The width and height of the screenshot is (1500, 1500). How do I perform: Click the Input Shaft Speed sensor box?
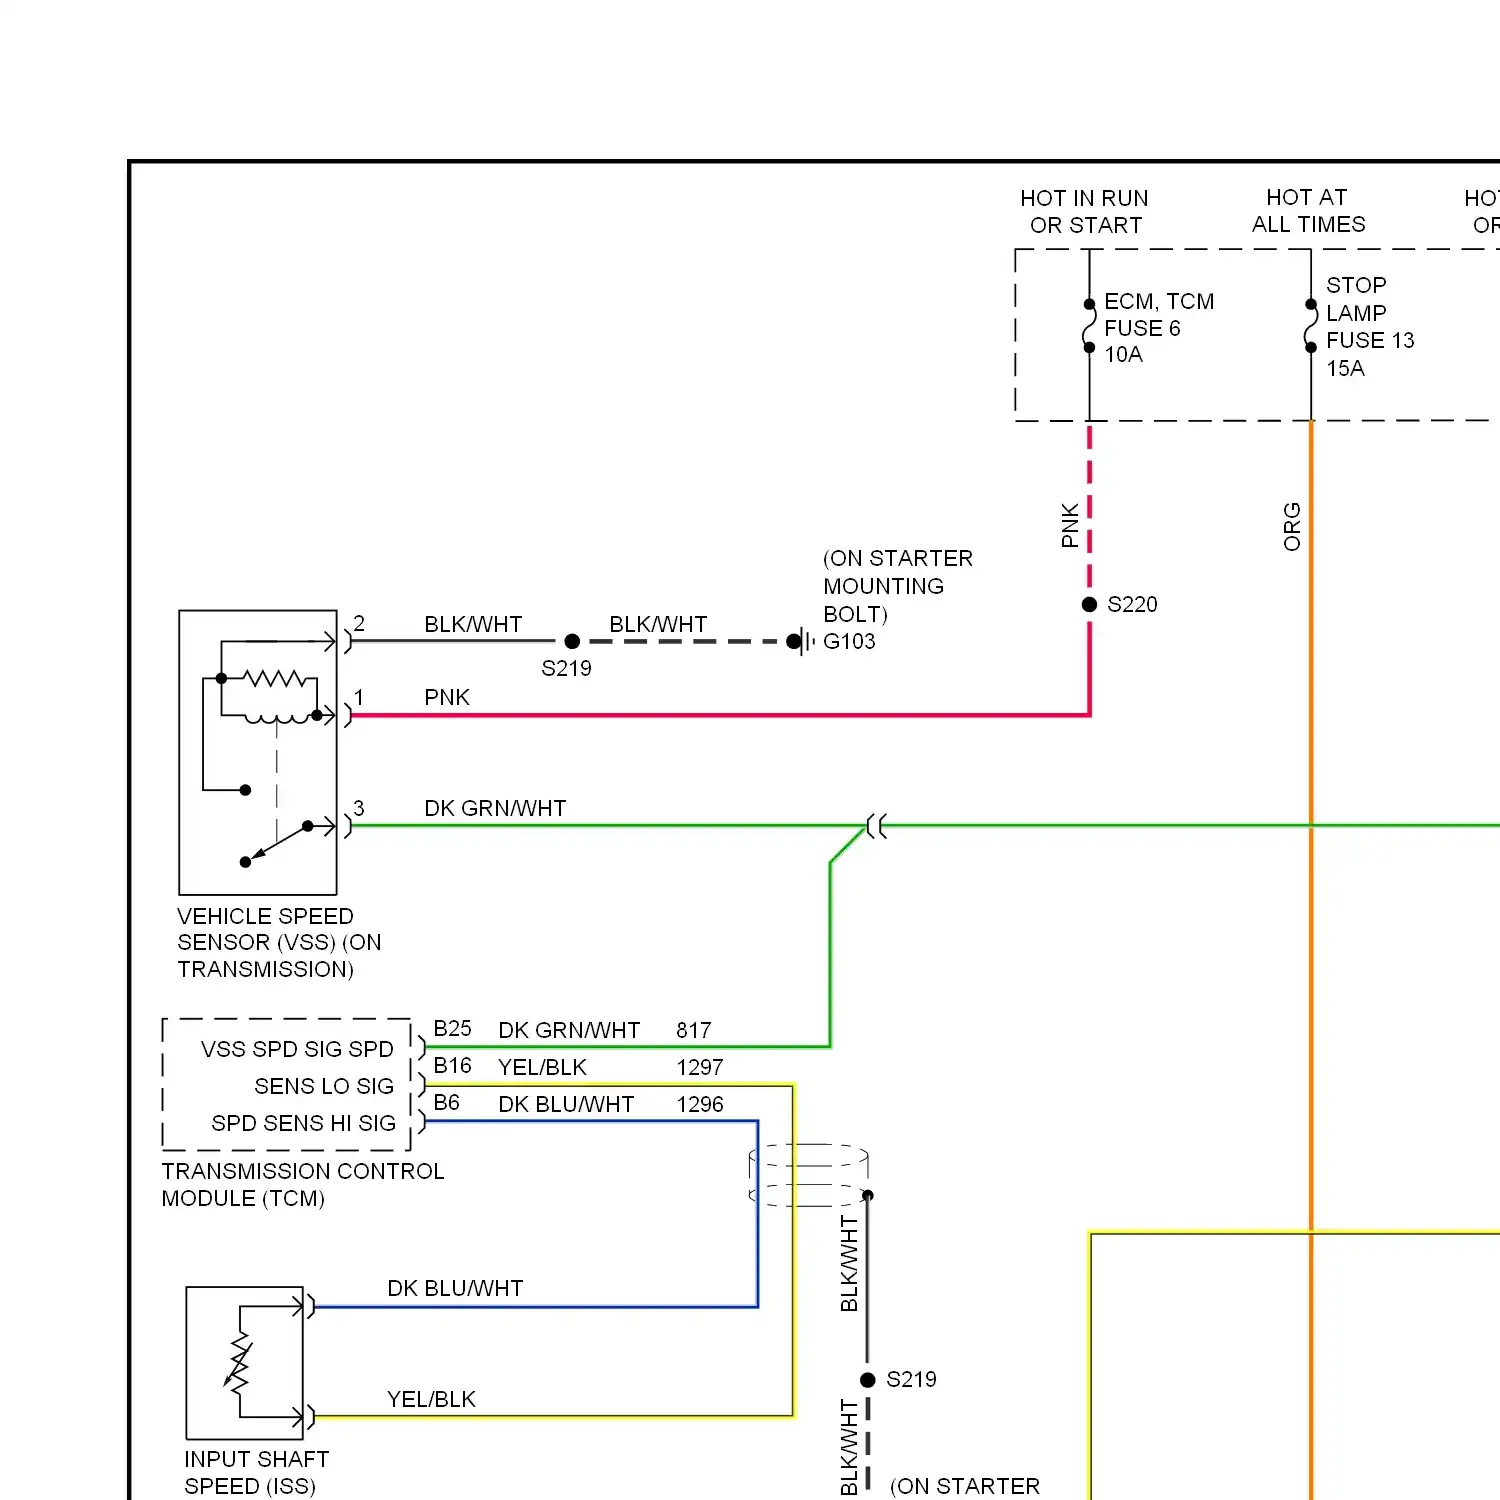click(x=245, y=1362)
